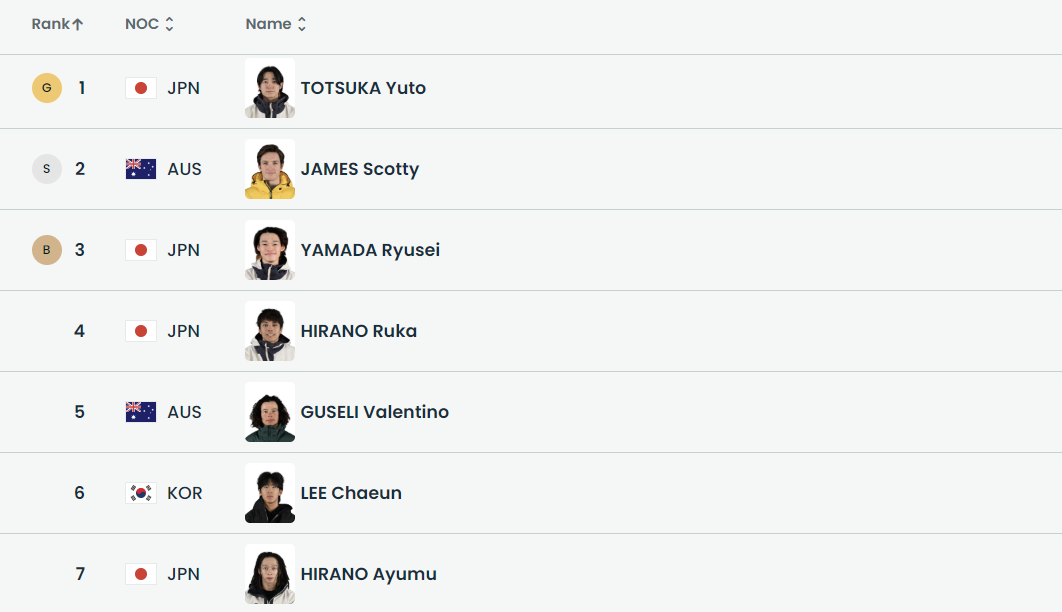Image resolution: width=1062 pixels, height=612 pixels.
Task: Click HIRANO Ayumu's headshot thumbnail
Action: 270,574
